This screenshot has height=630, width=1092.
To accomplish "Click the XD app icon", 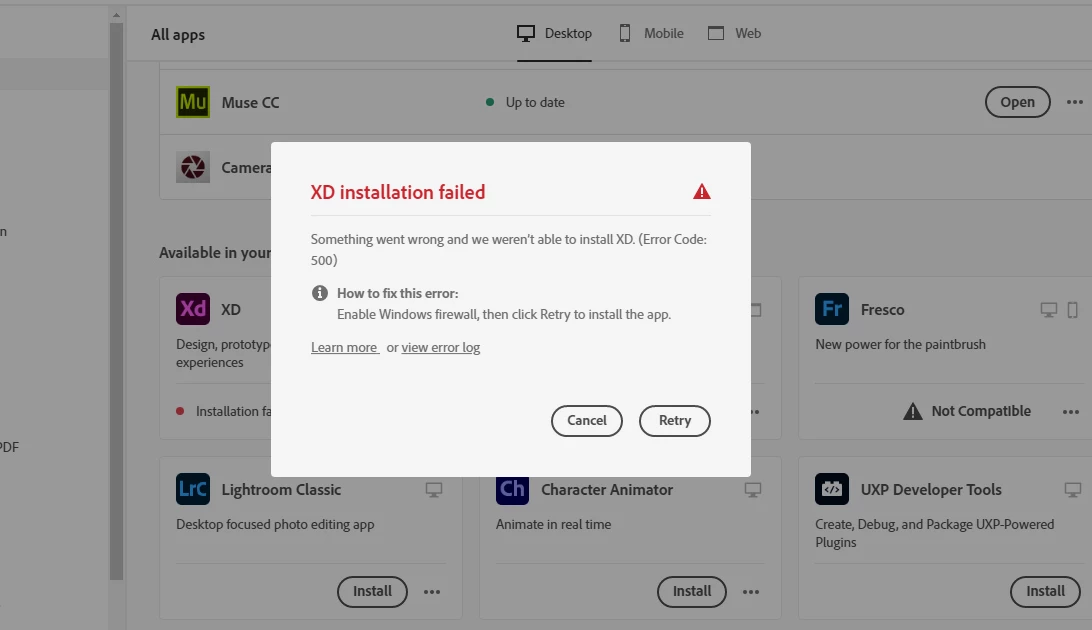I will (x=193, y=309).
